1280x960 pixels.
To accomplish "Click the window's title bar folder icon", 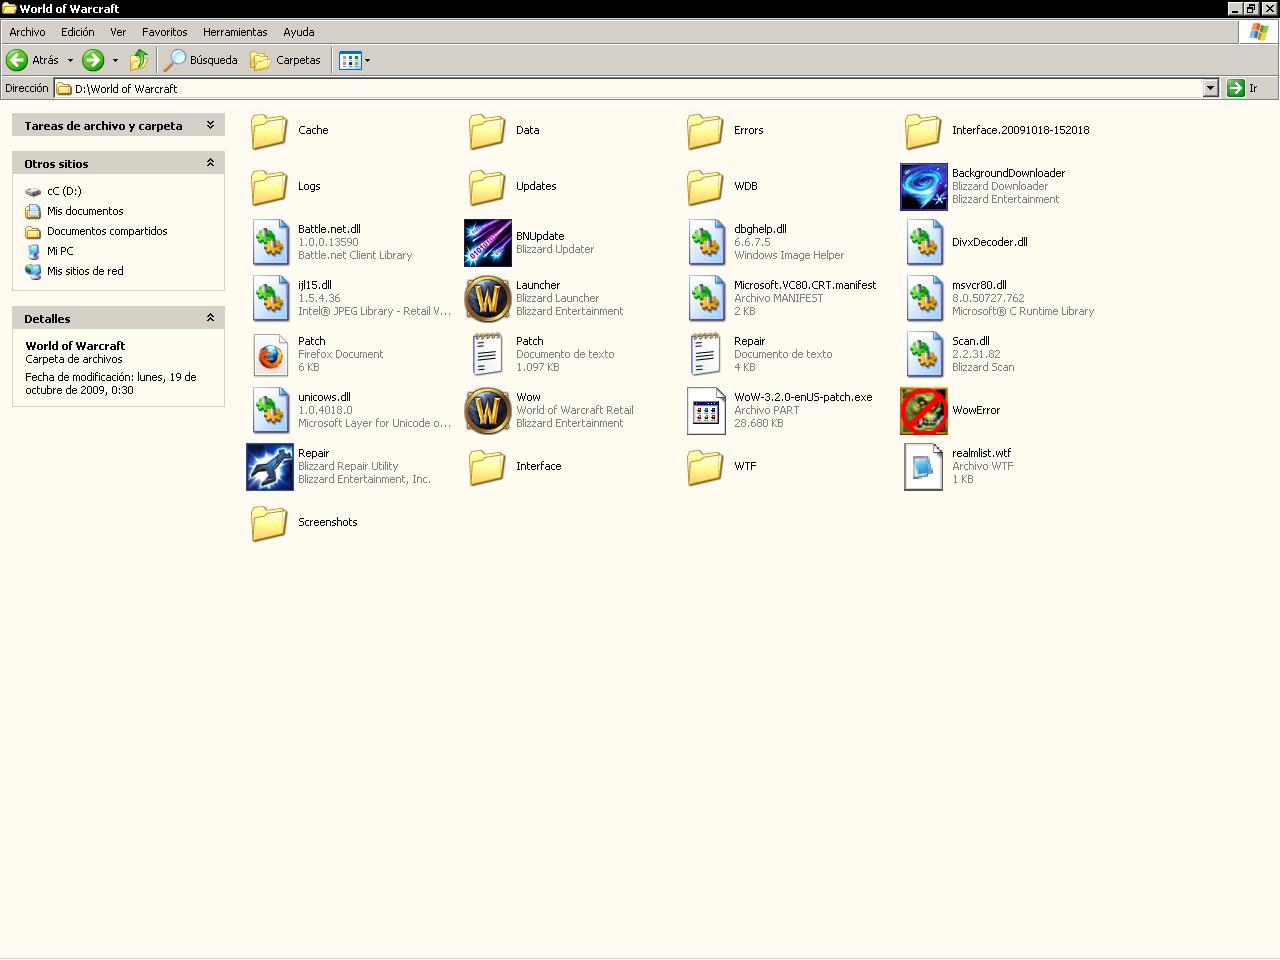I will click(x=9, y=8).
